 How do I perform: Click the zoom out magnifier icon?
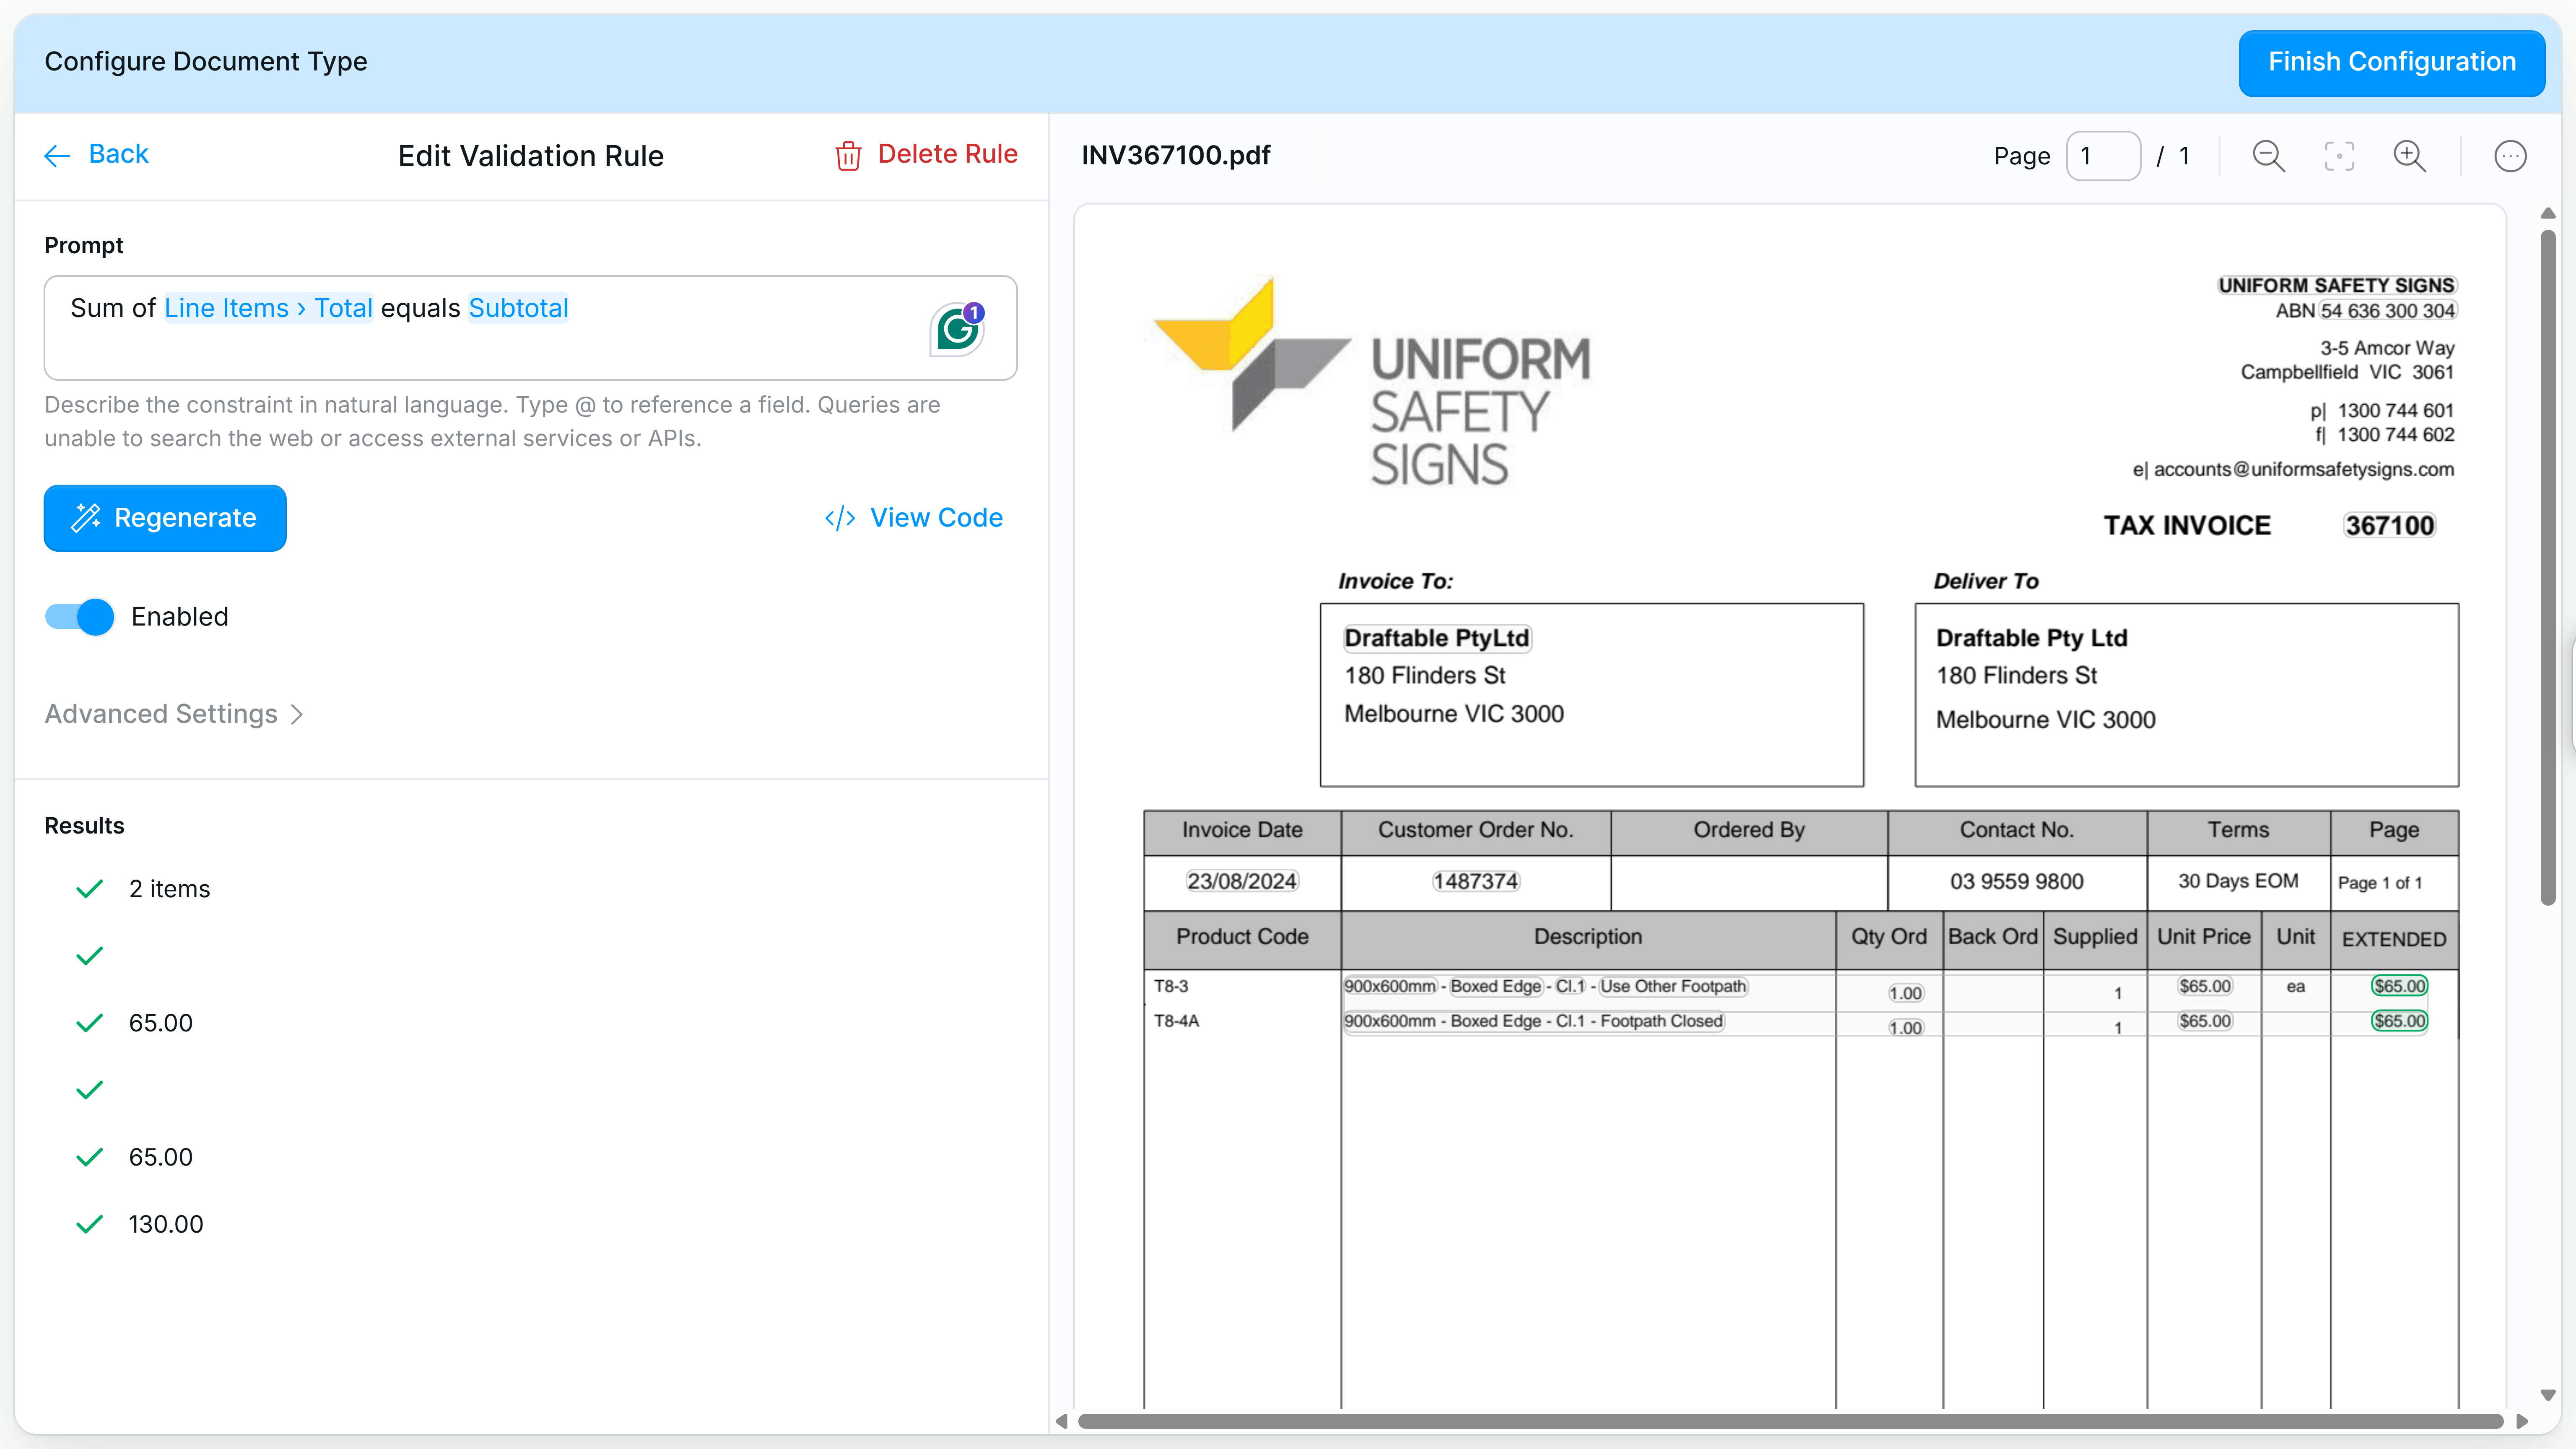[2268, 156]
